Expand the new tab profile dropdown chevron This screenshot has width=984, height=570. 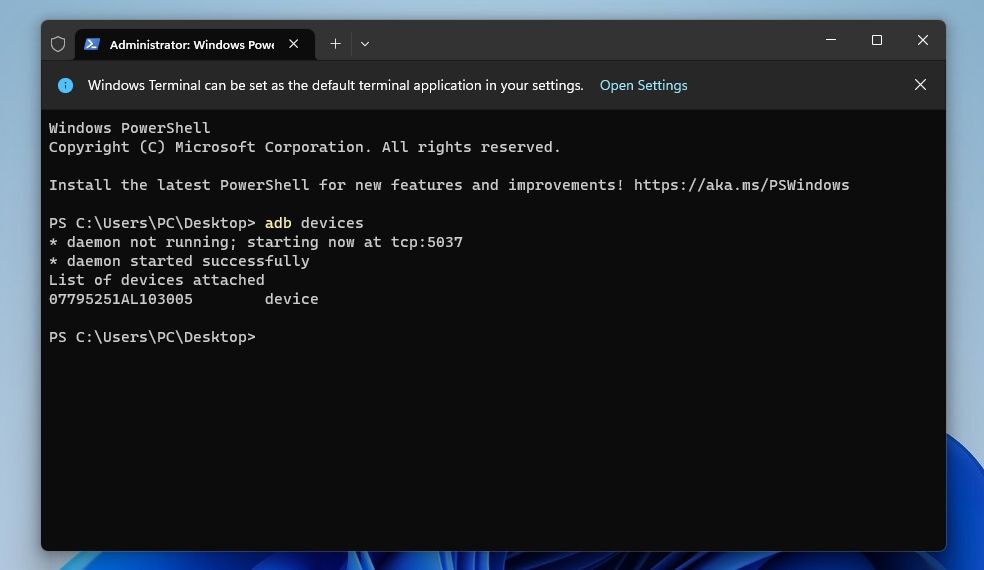[x=365, y=44]
